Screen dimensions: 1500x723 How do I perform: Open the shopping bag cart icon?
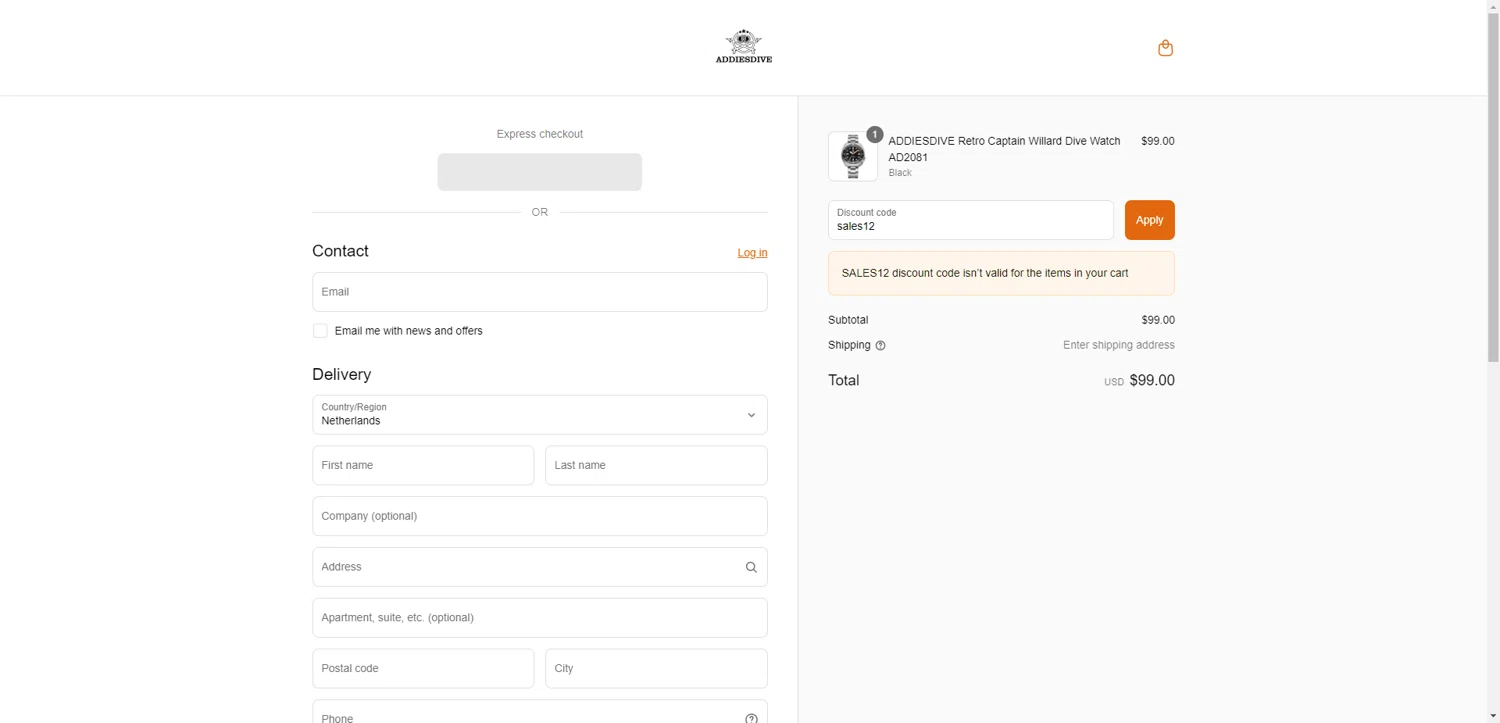click(x=1165, y=48)
